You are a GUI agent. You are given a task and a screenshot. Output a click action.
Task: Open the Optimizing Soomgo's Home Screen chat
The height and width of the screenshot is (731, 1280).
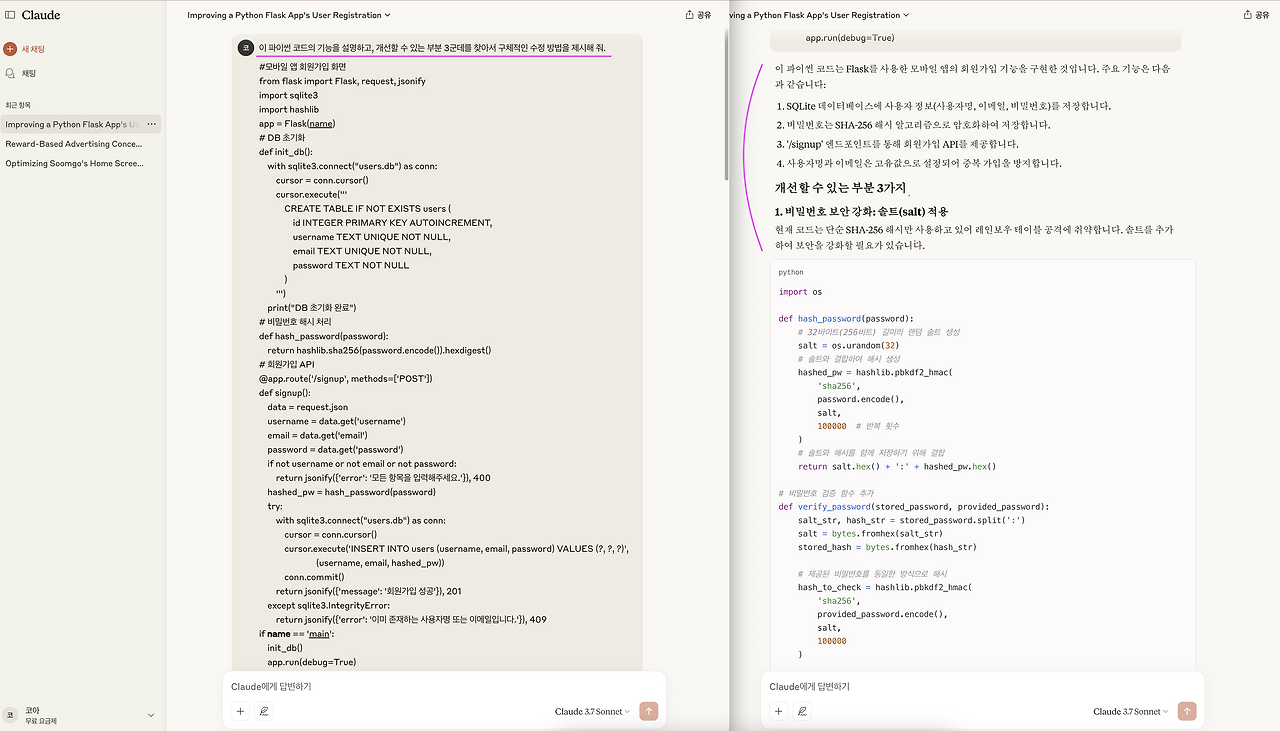[x=73, y=162]
